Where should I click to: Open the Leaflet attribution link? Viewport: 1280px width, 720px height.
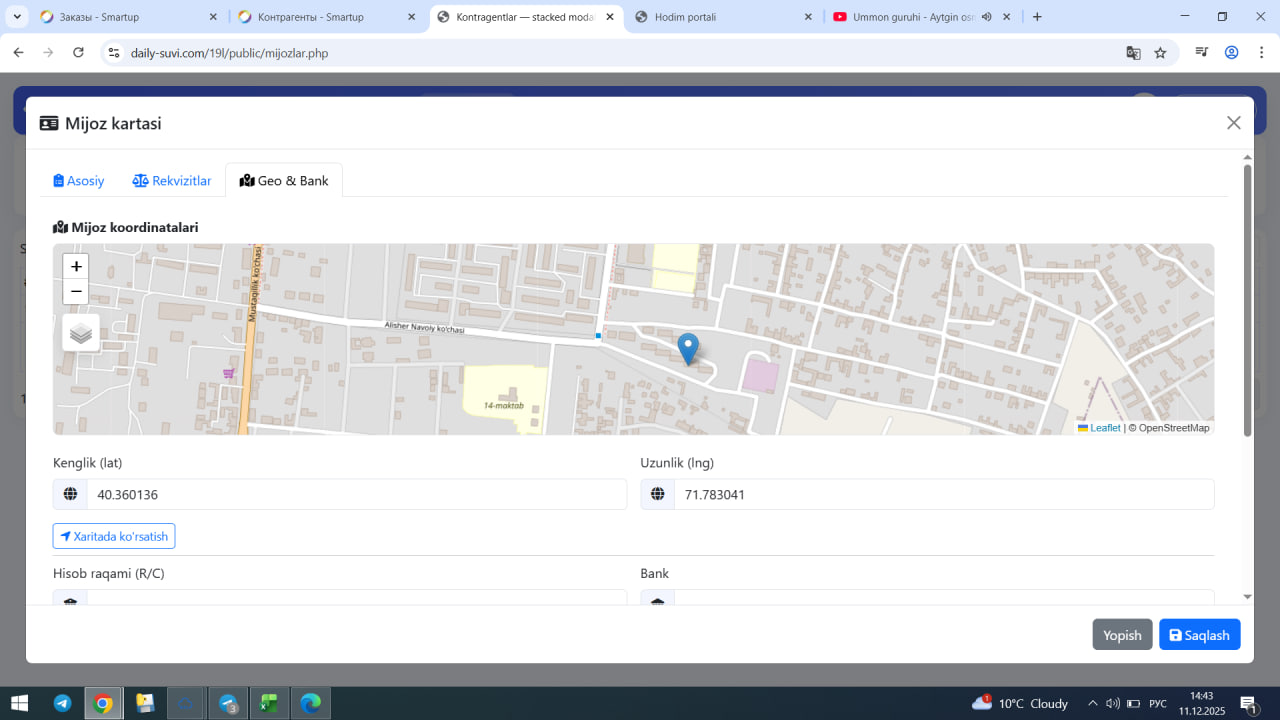pyautogui.click(x=1104, y=428)
